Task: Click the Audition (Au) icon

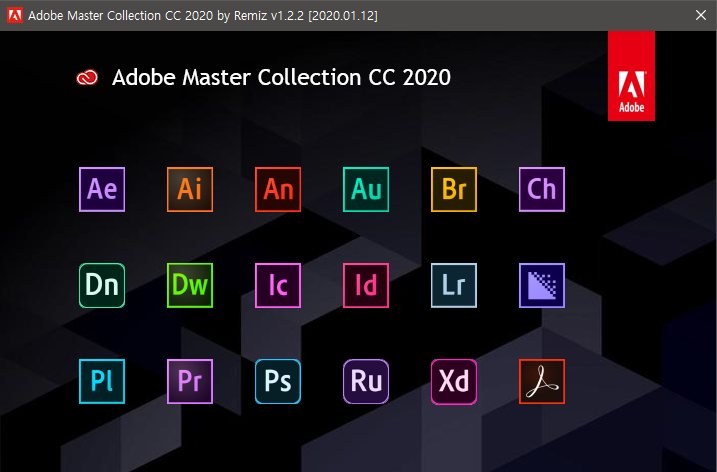Action: point(366,189)
